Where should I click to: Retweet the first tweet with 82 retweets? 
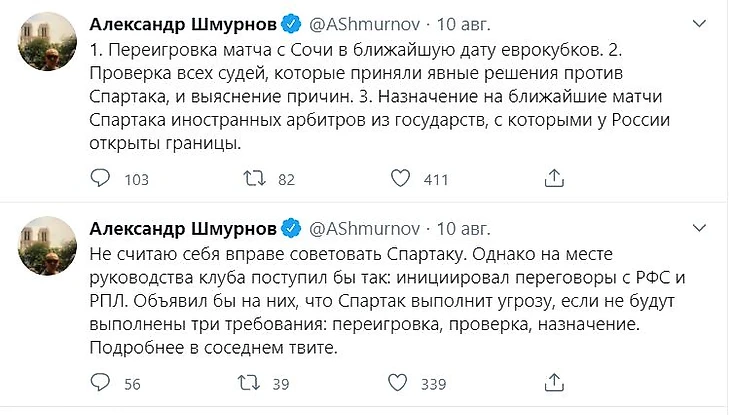click(x=257, y=179)
